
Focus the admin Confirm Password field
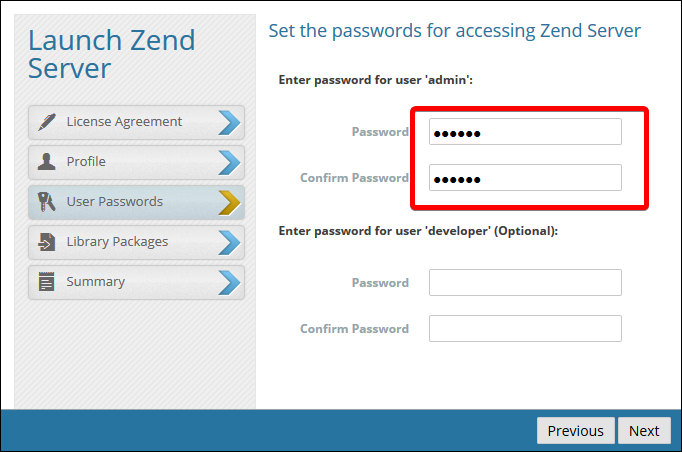525,178
